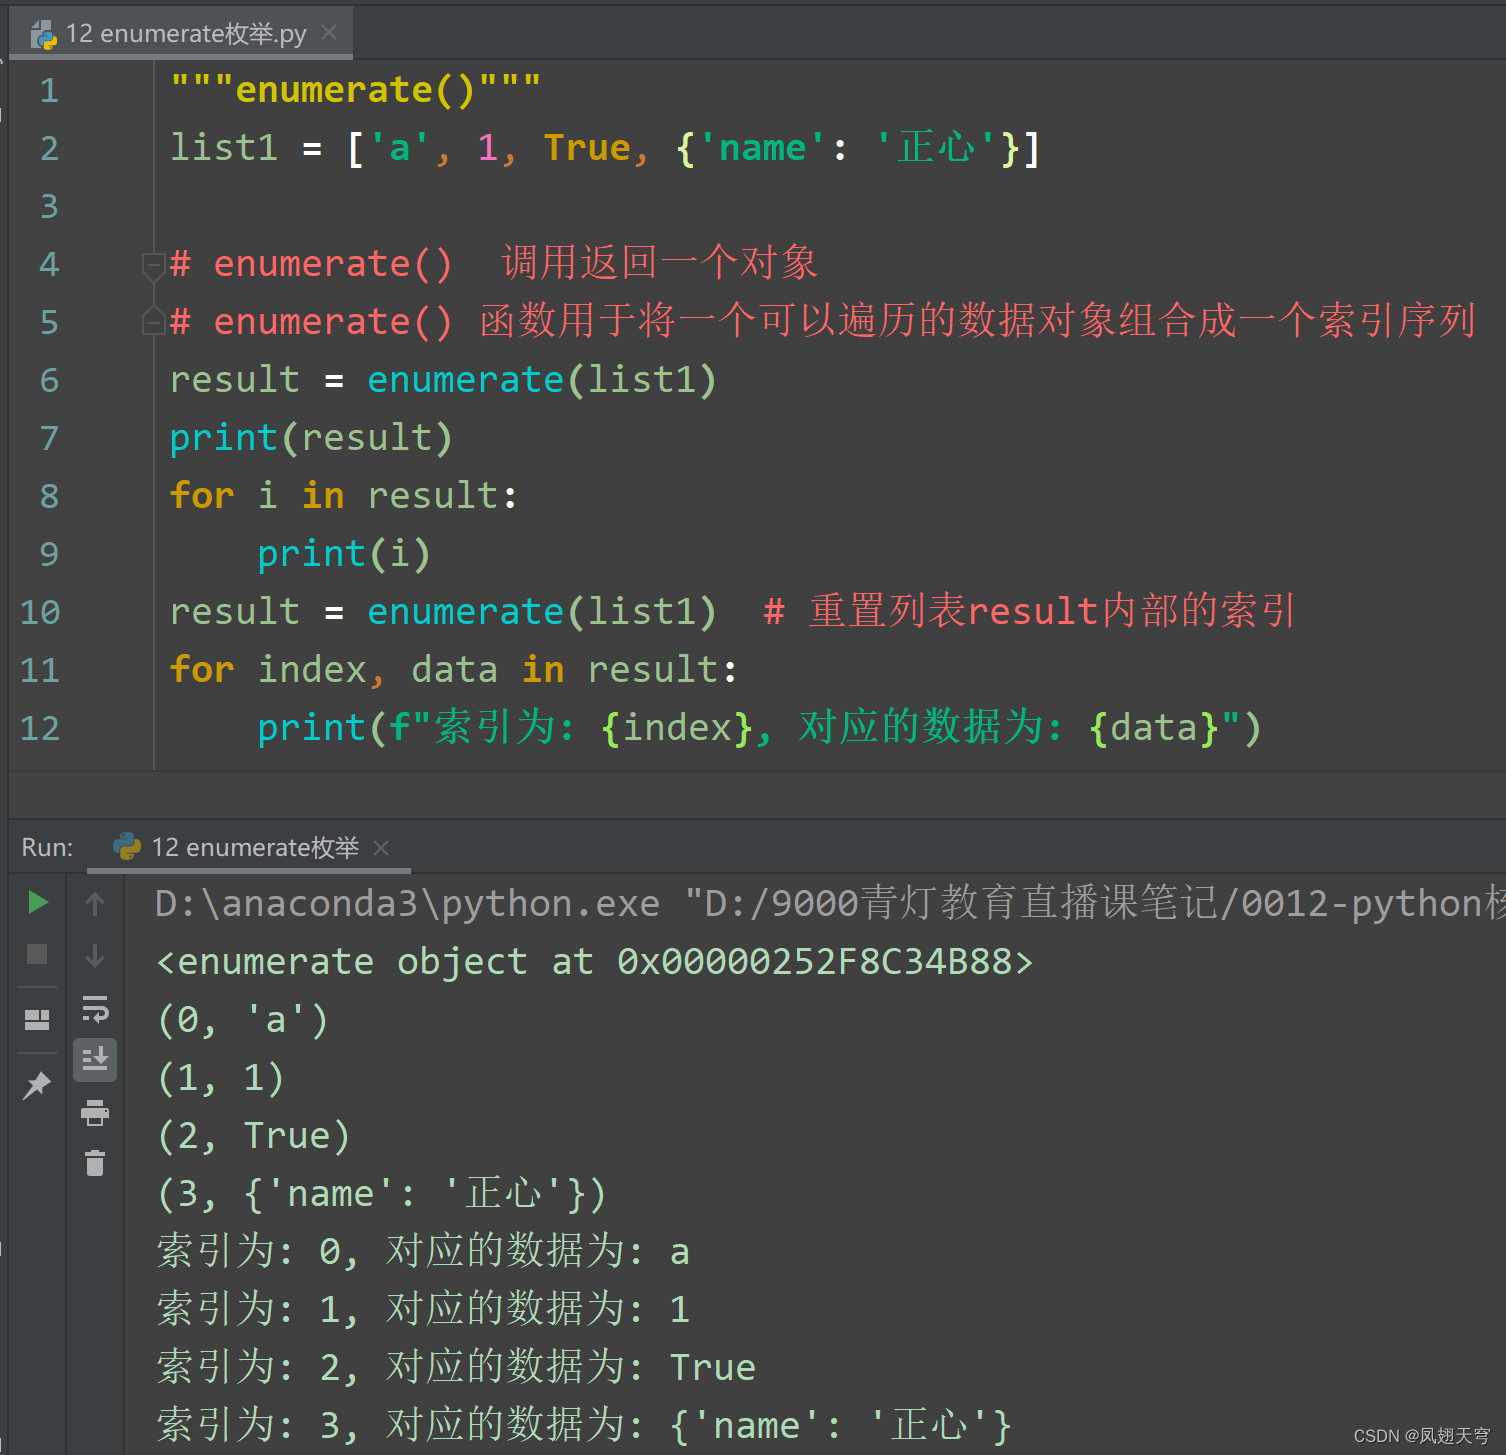Close the editor tab with its X button

(329, 33)
